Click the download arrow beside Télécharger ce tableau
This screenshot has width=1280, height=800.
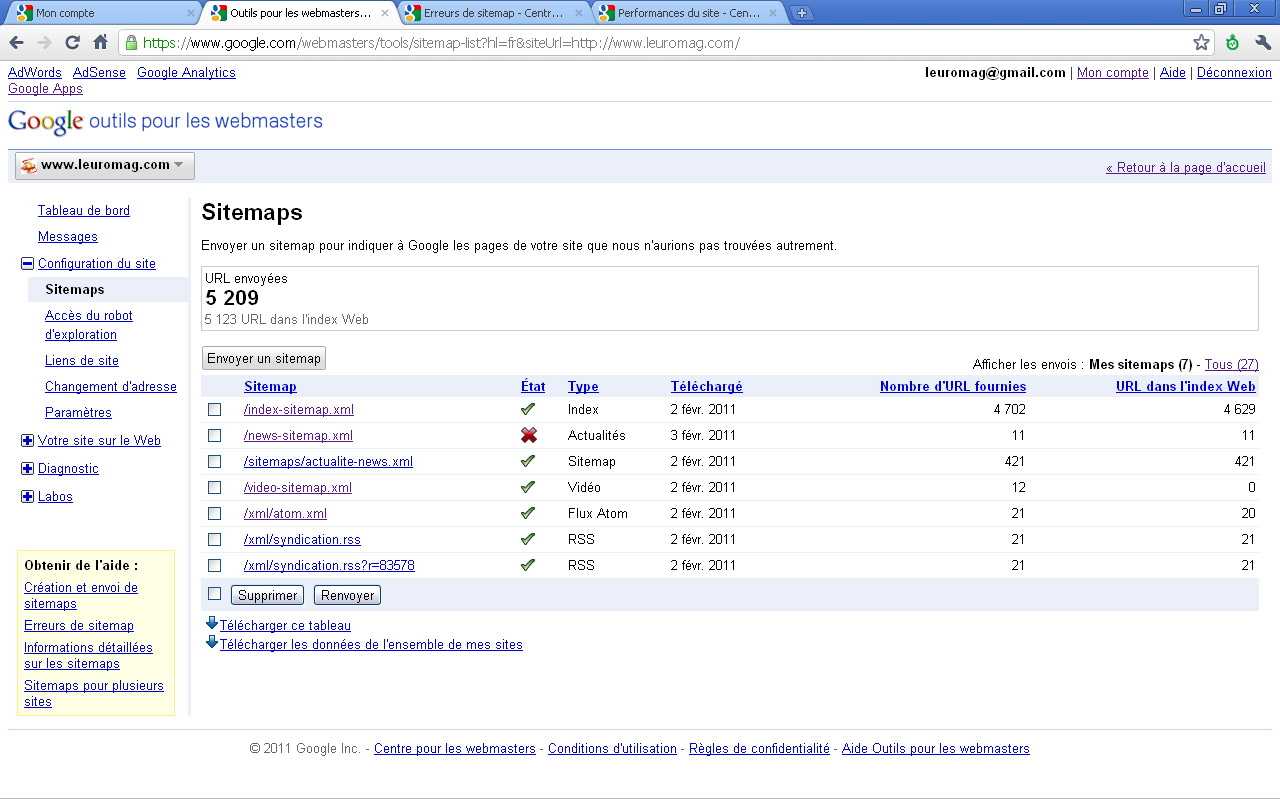click(x=211, y=624)
